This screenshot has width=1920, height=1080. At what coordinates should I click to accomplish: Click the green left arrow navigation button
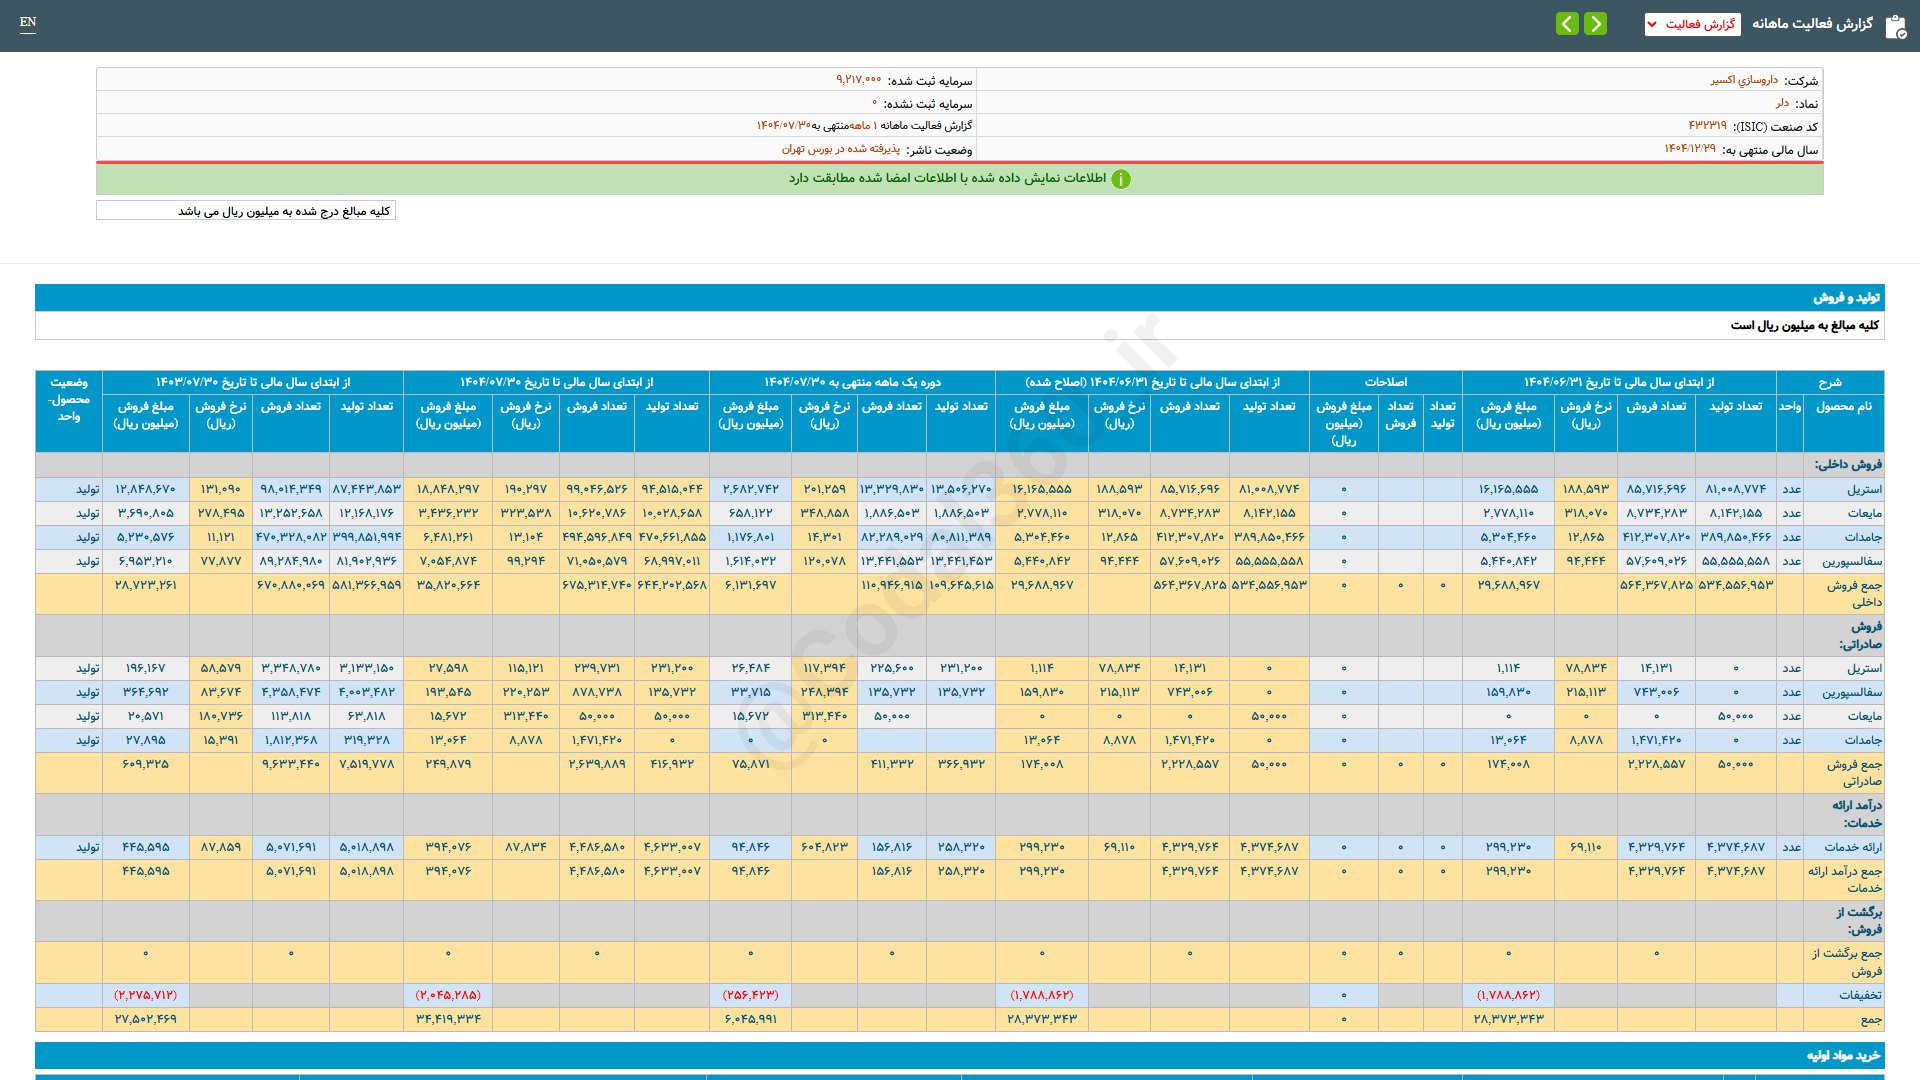1567,24
